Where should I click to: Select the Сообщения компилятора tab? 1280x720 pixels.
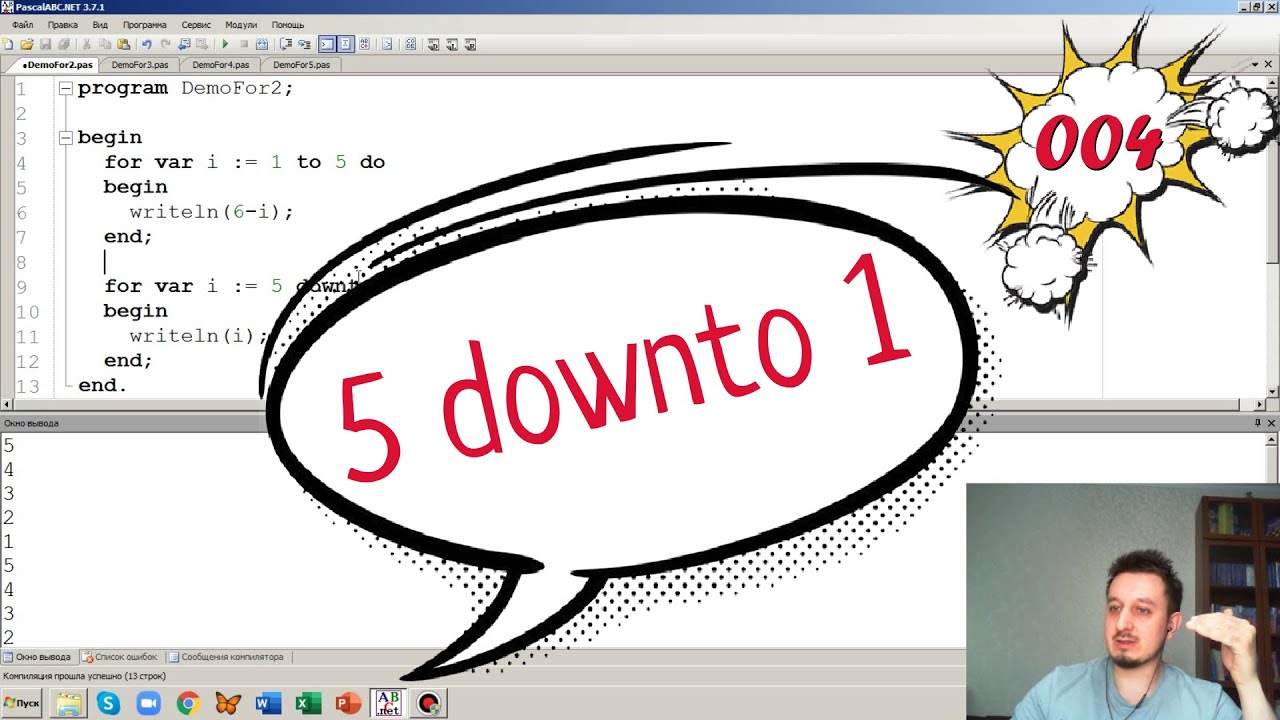pos(226,657)
